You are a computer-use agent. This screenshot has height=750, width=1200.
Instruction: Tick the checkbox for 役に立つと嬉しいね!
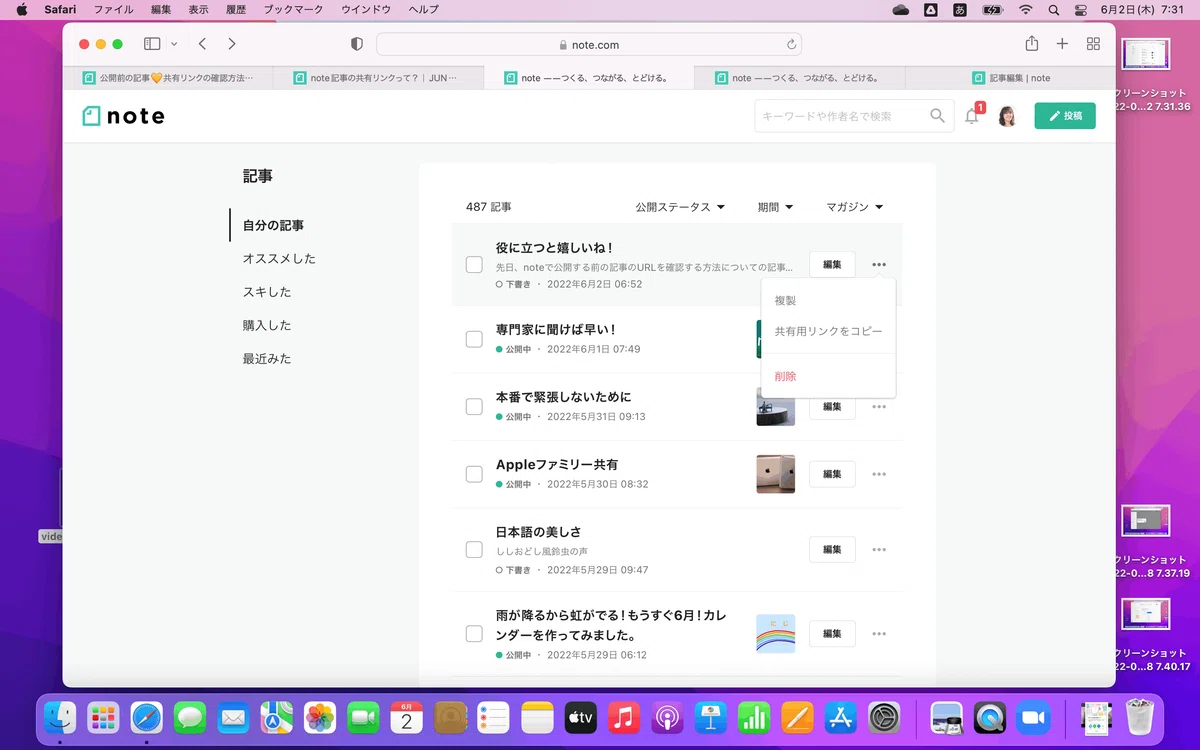[474, 265]
